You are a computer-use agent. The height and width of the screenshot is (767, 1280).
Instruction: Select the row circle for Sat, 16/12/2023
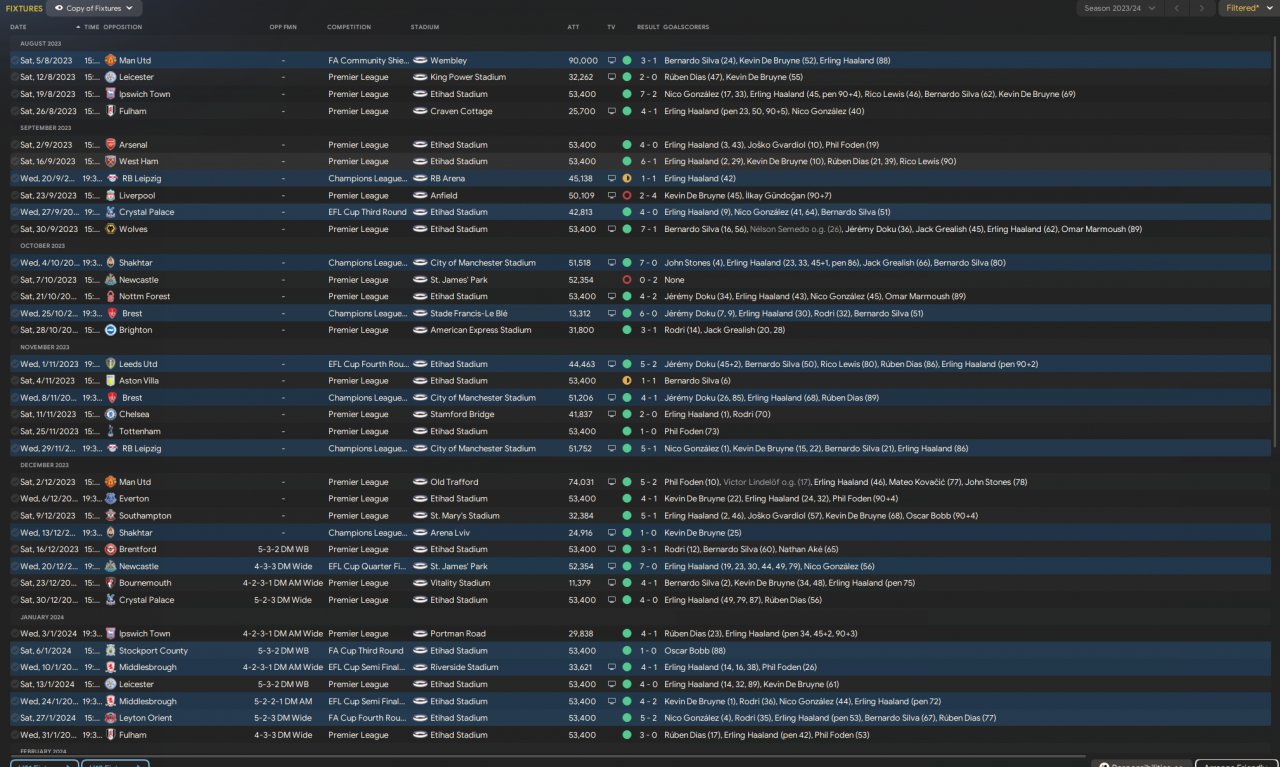14,549
